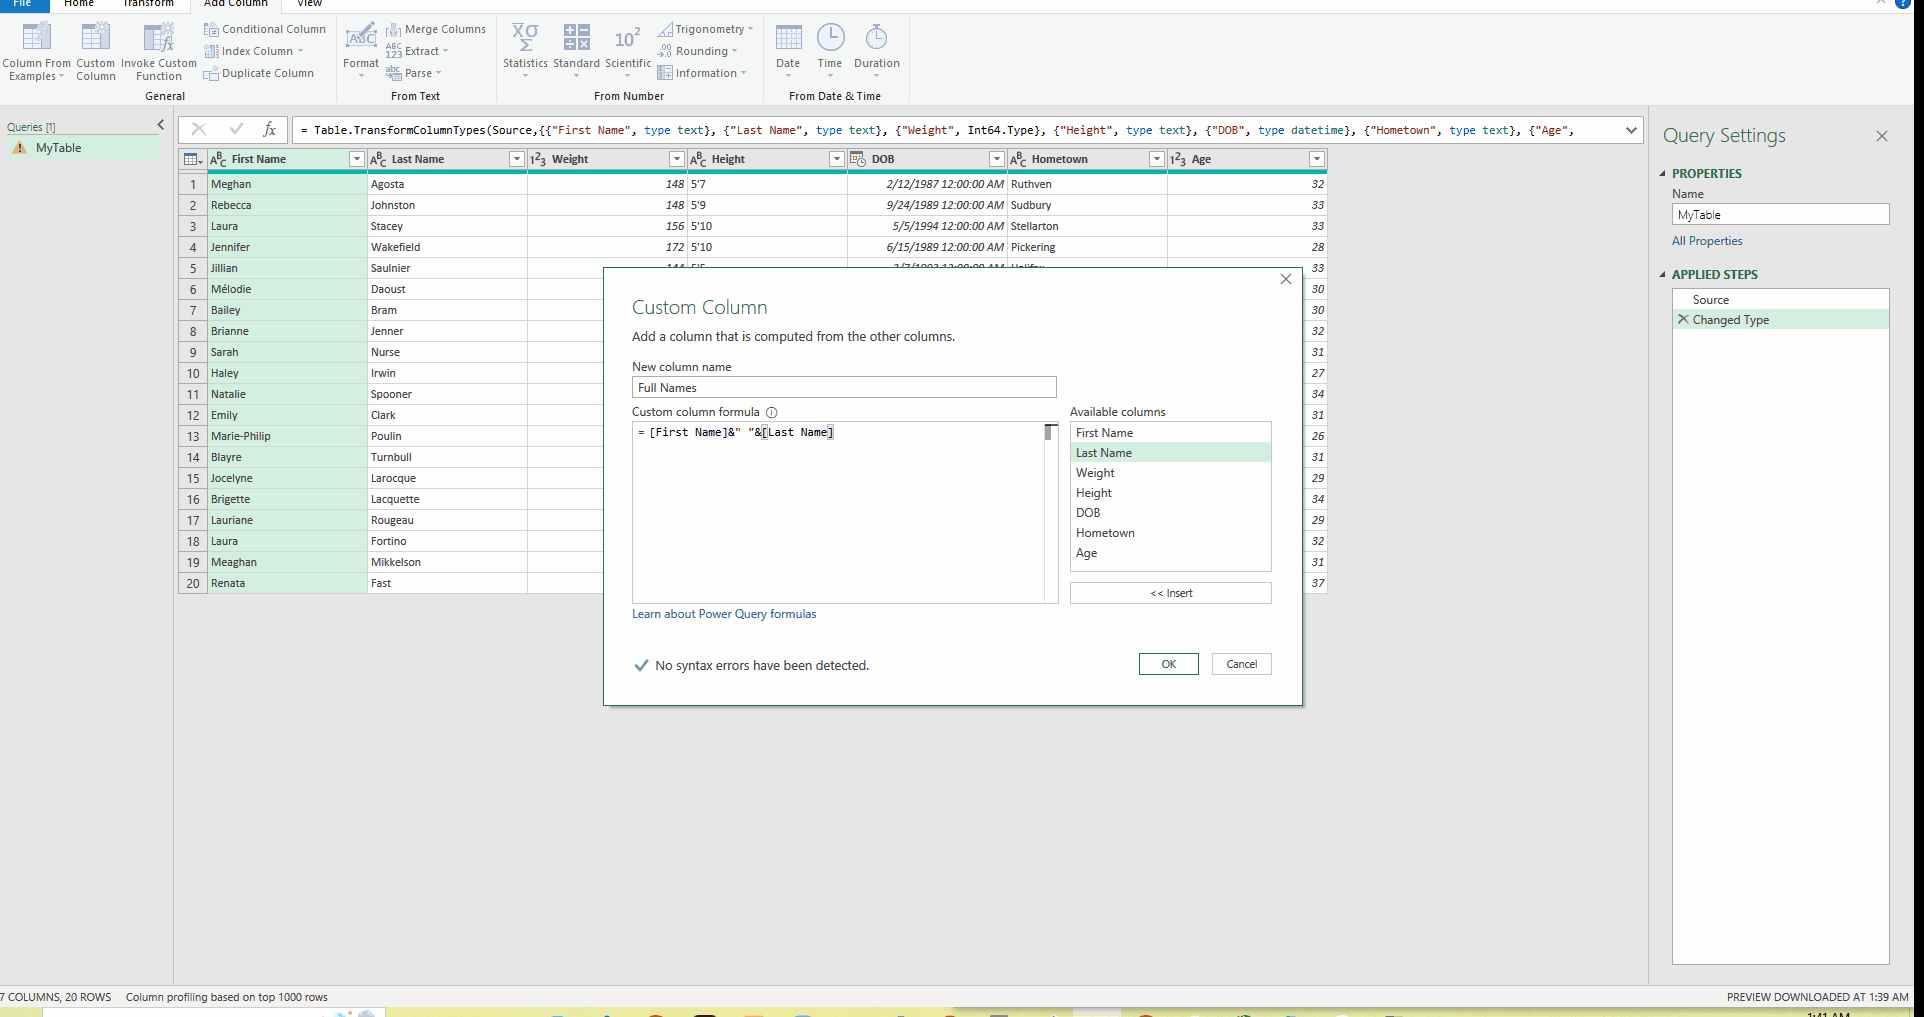Click Trigonometry option
Screen dimensions: 1924x1017
click(705, 29)
